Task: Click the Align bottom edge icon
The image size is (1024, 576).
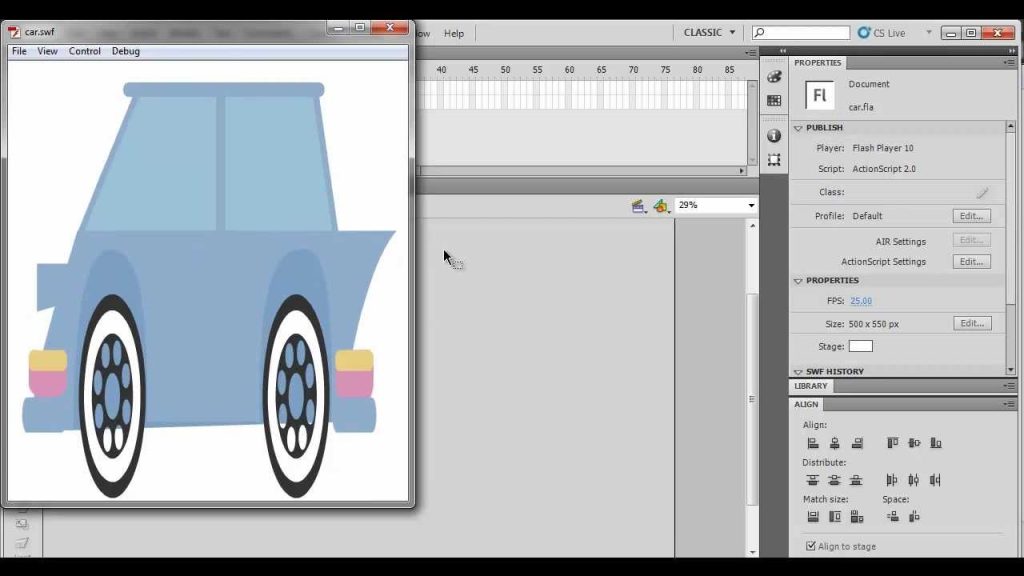Action: tap(936, 443)
